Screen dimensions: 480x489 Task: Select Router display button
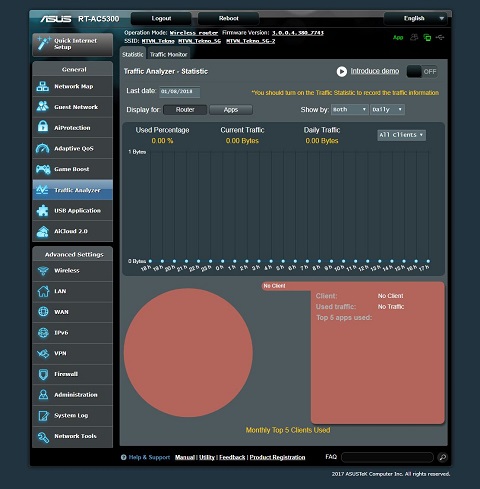click(x=185, y=110)
